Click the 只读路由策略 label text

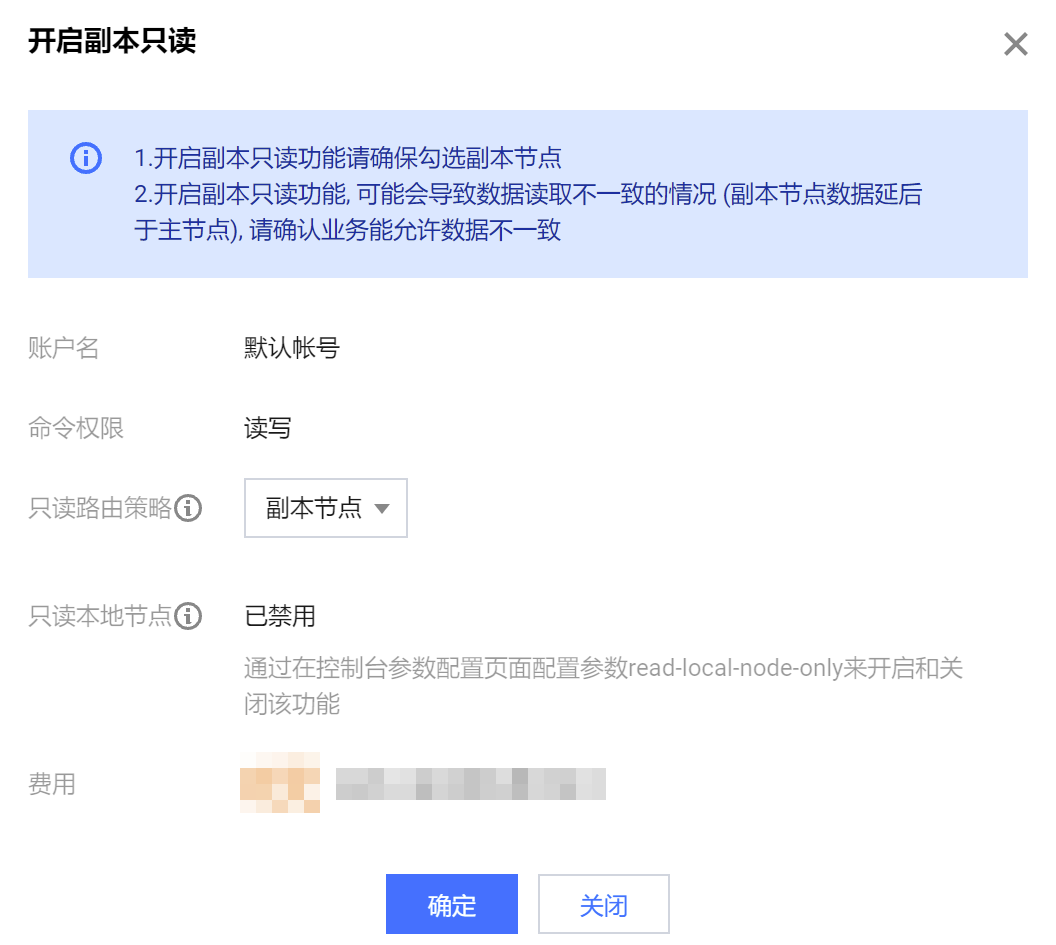(100, 508)
